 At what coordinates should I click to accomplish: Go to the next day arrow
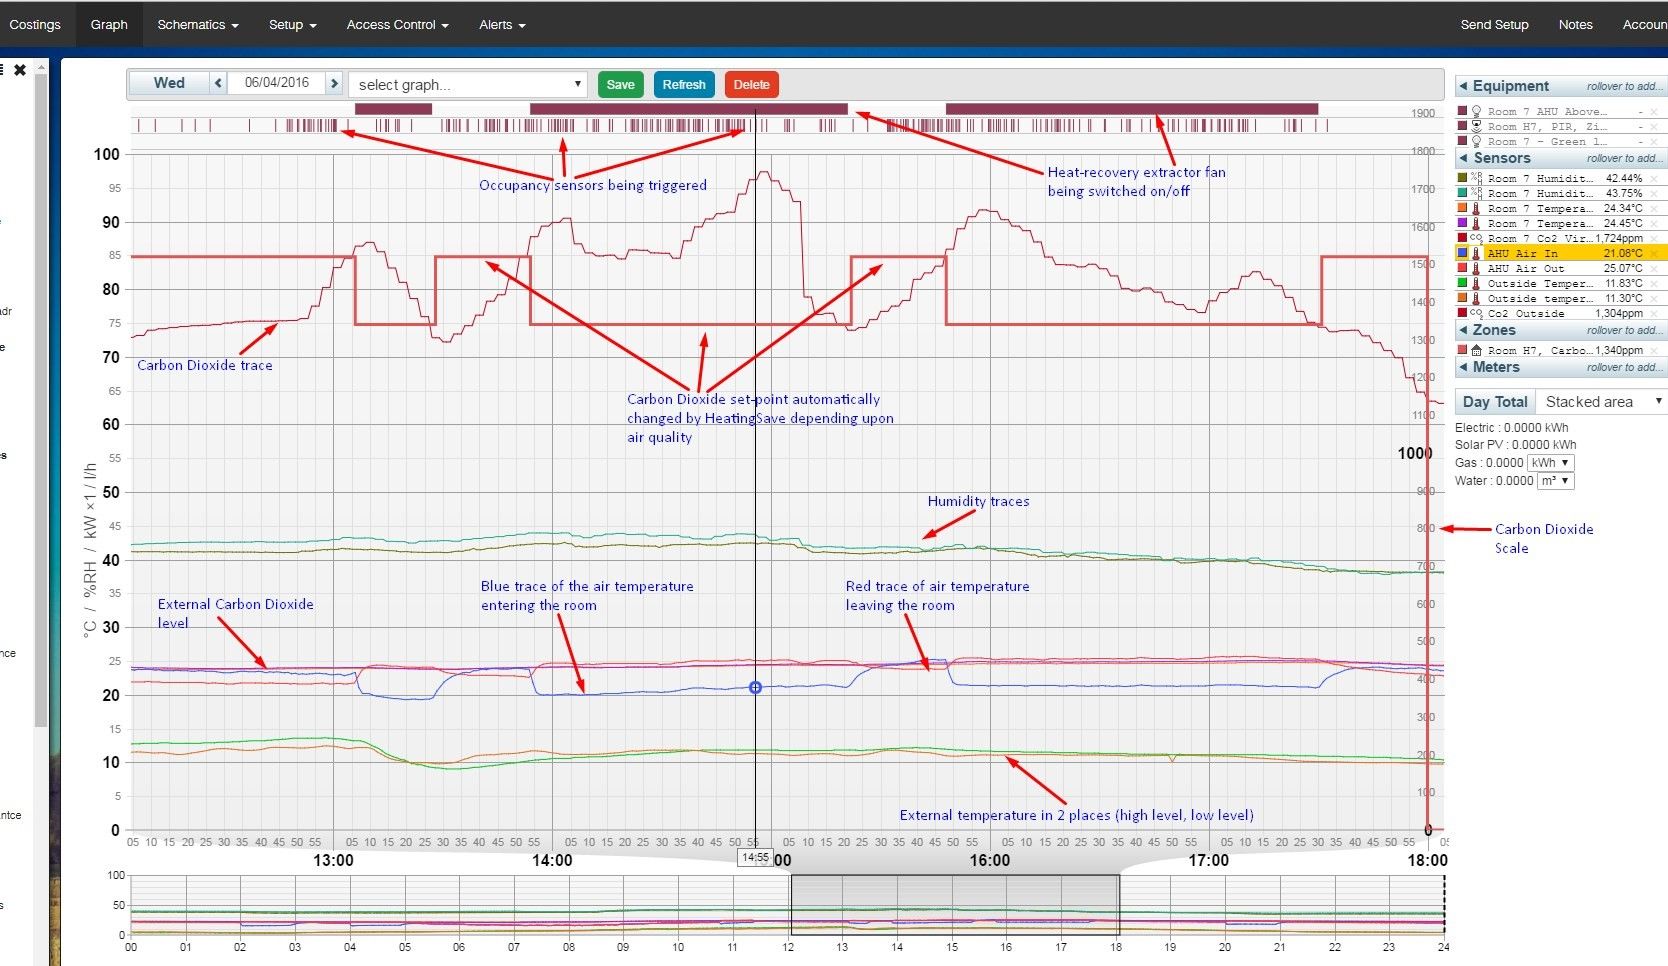pos(334,83)
